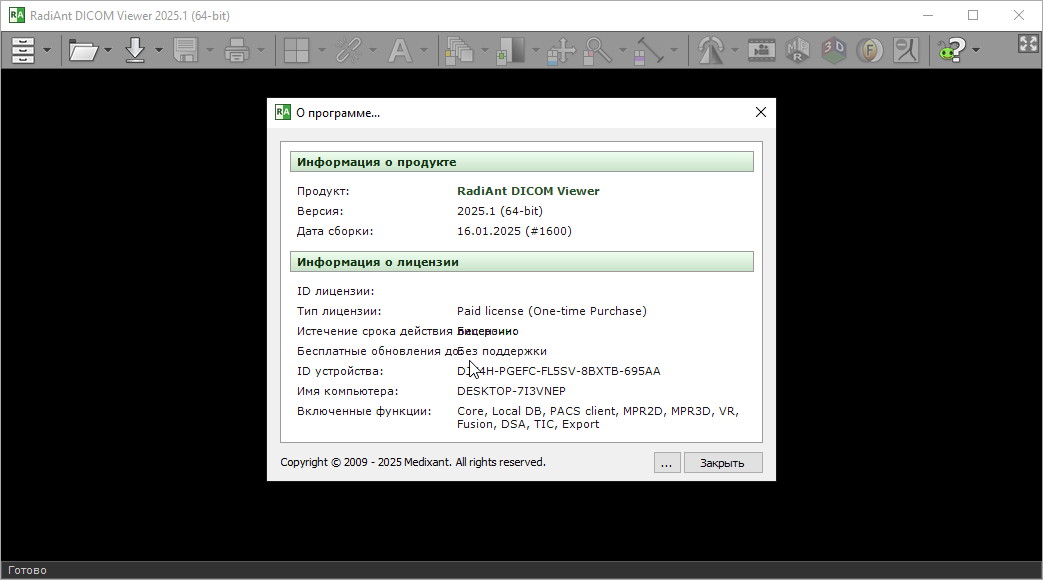
Task: Select the length measurement ruler tool
Action: pyautogui.click(x=649, y=51)
